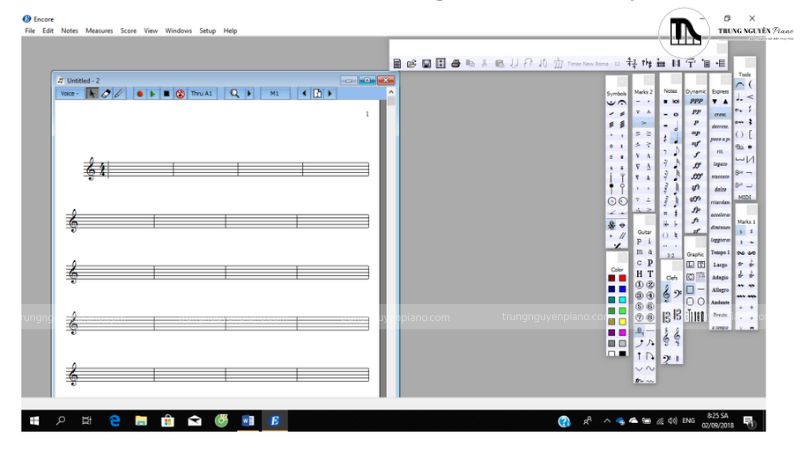
Task: Select pp in the Dynamic palette
Action: pos(696,112)
